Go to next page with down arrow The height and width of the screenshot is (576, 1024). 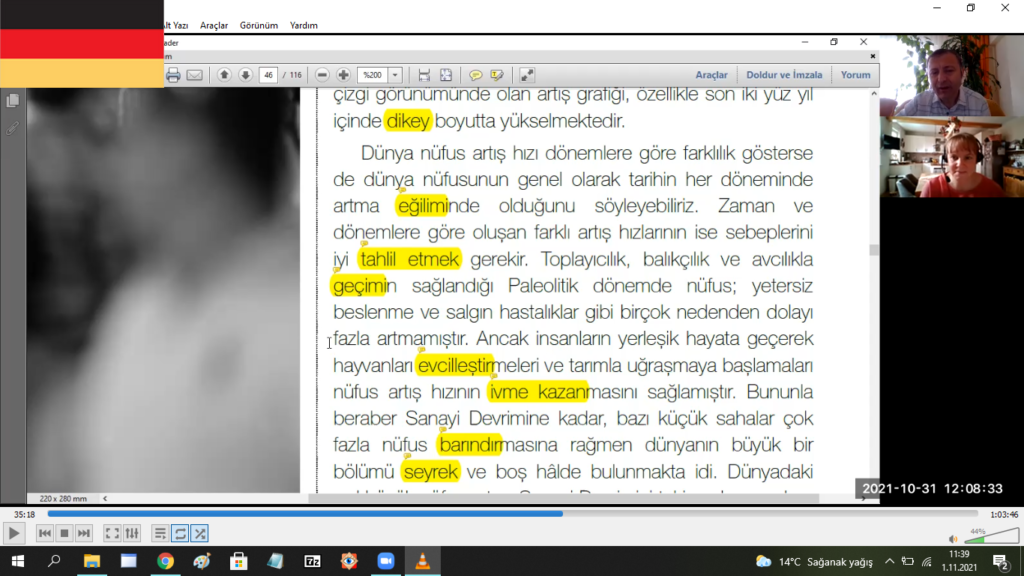pyautogui.click(x=246, y=75)
